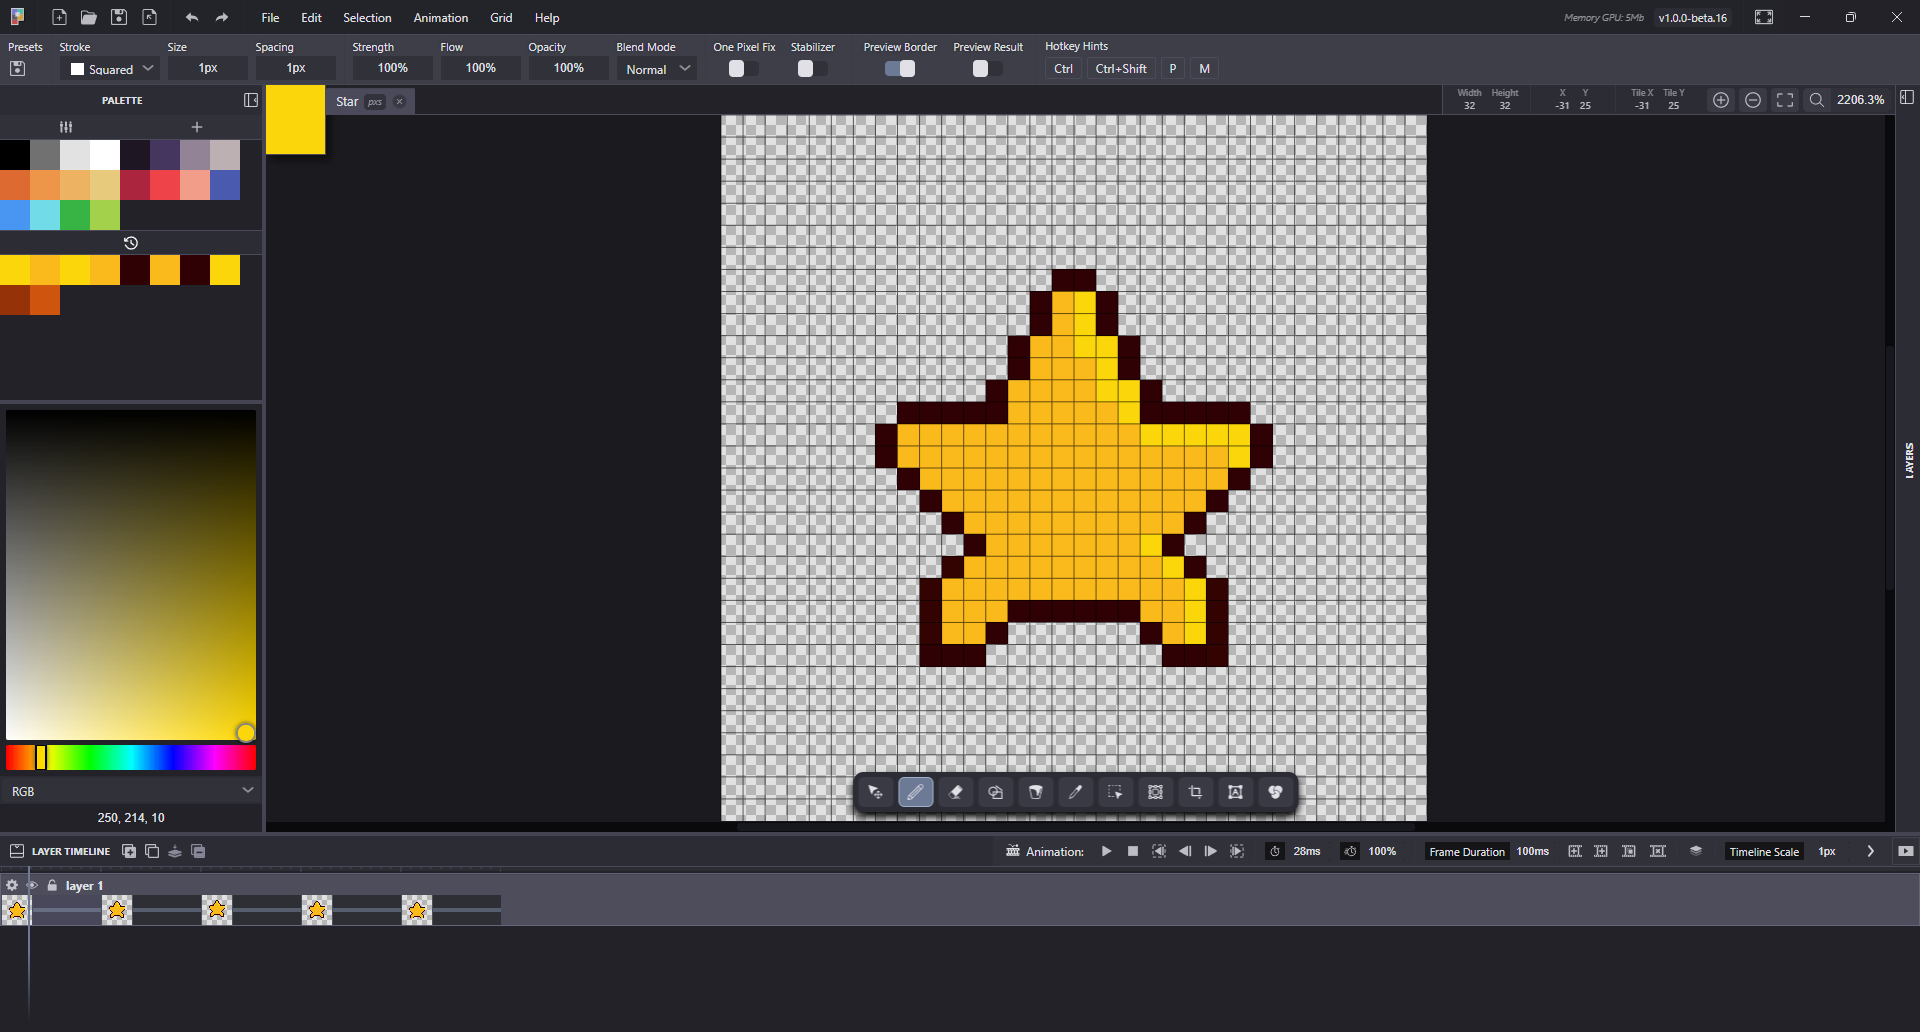Zoom in with the plus magnifier

(1721, 100)
